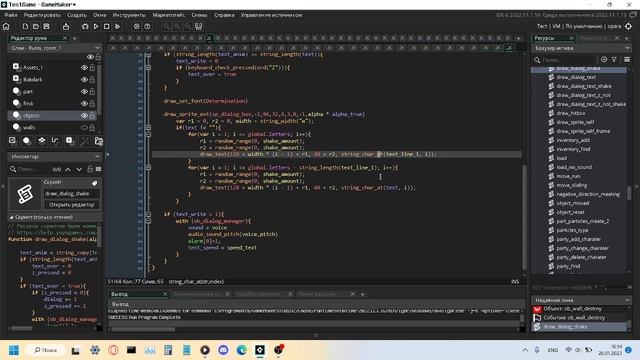
Task: Expand the Asset Browser header dropdown
Action: [627, 48]
